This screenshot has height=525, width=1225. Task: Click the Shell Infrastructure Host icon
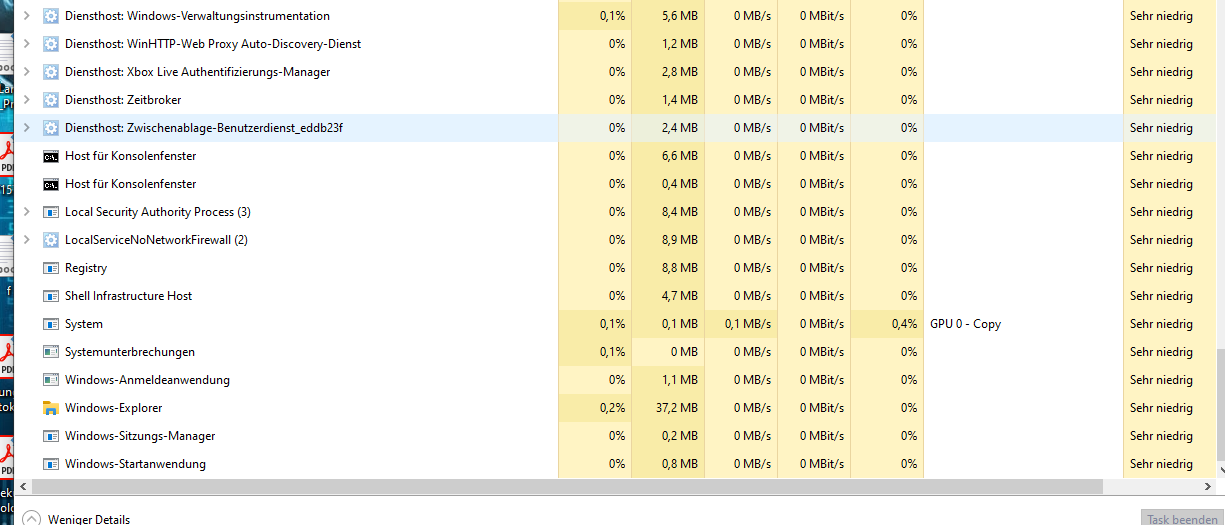[51, 296]
